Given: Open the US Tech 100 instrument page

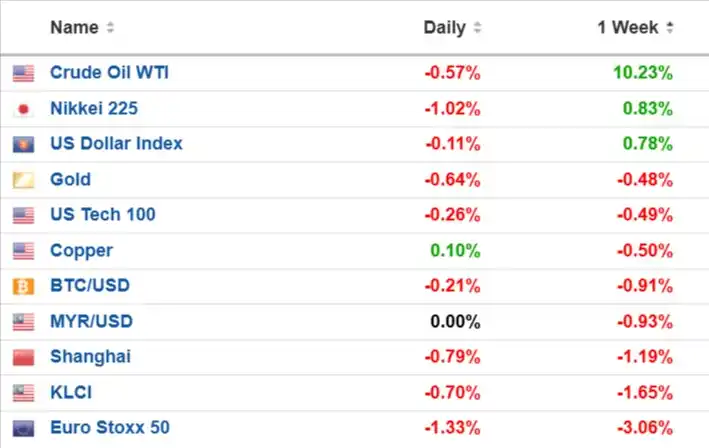Looking at the screenshot, I should point(103,214).
